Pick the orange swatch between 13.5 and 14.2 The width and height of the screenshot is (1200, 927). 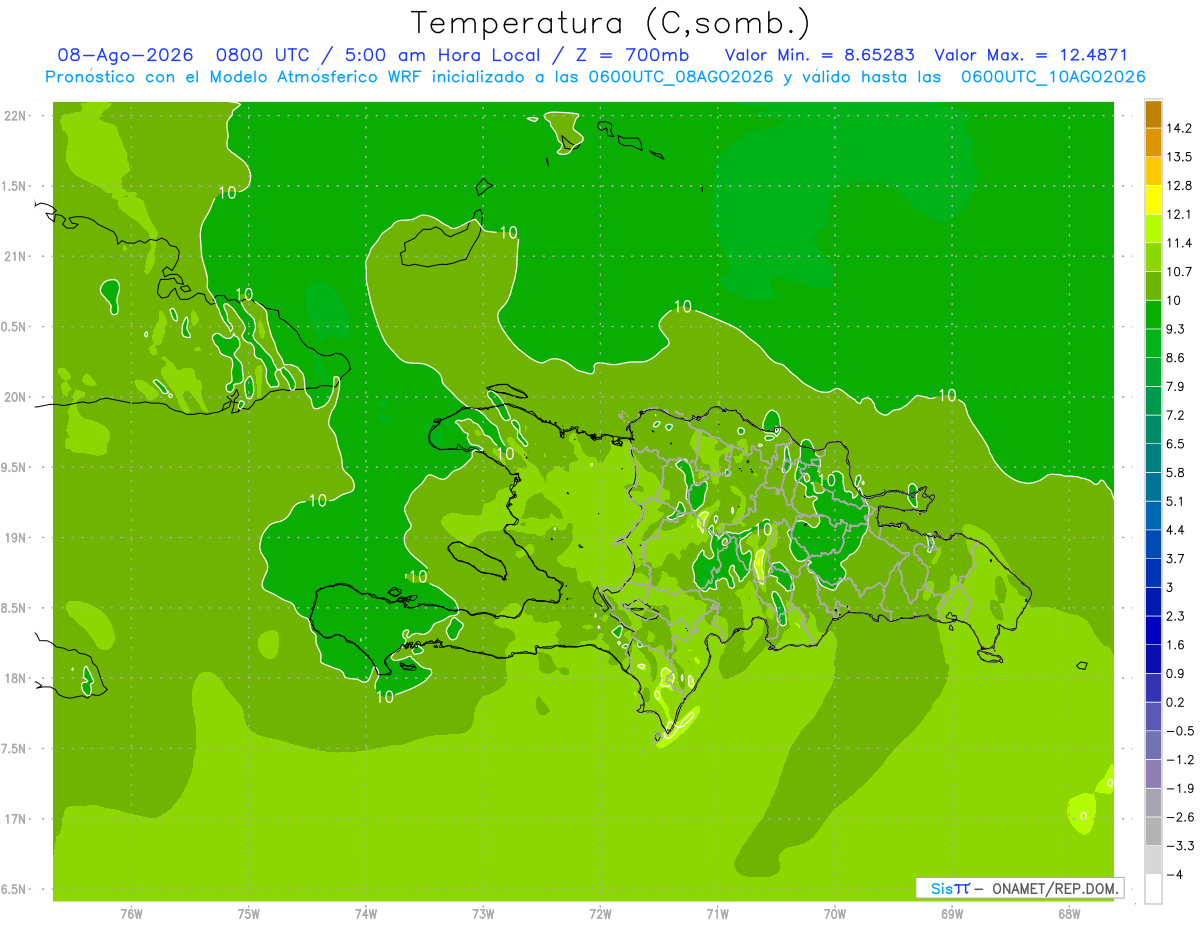pos(1153,143)
